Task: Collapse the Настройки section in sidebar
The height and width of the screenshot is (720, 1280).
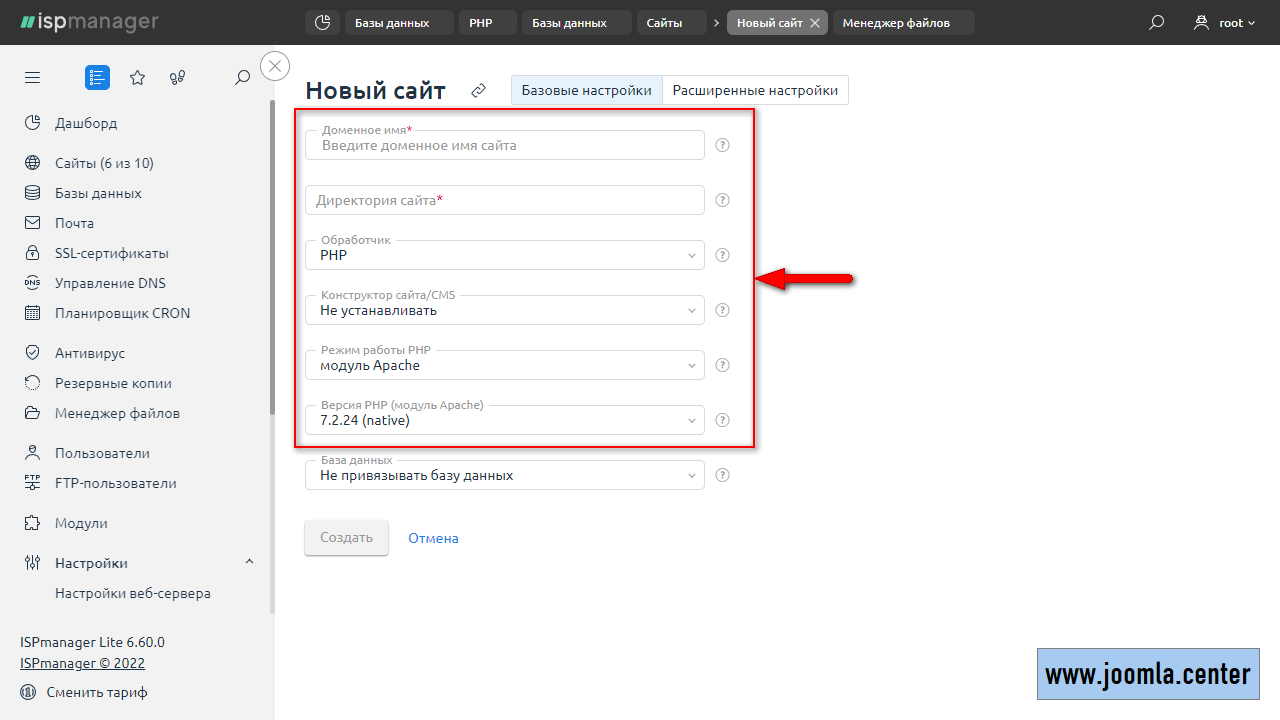Action: (249, 563)
